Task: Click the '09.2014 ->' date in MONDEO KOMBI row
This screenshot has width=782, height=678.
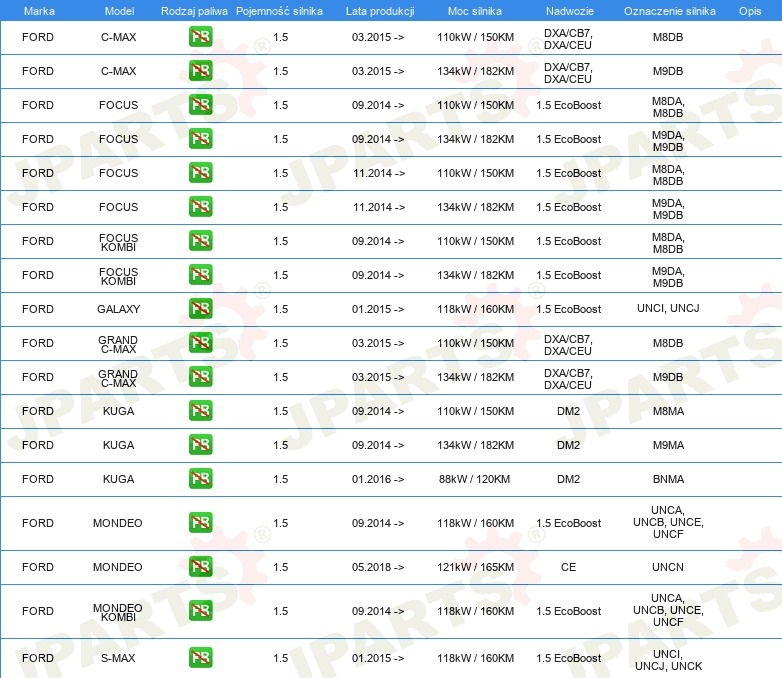Action: pos(378,611)
